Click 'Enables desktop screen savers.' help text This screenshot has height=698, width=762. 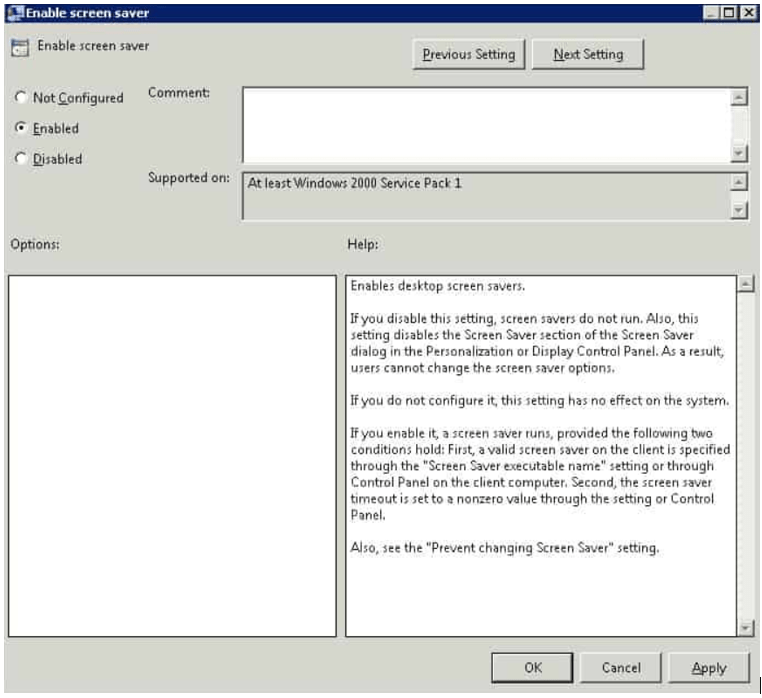(x=437, y=286)
